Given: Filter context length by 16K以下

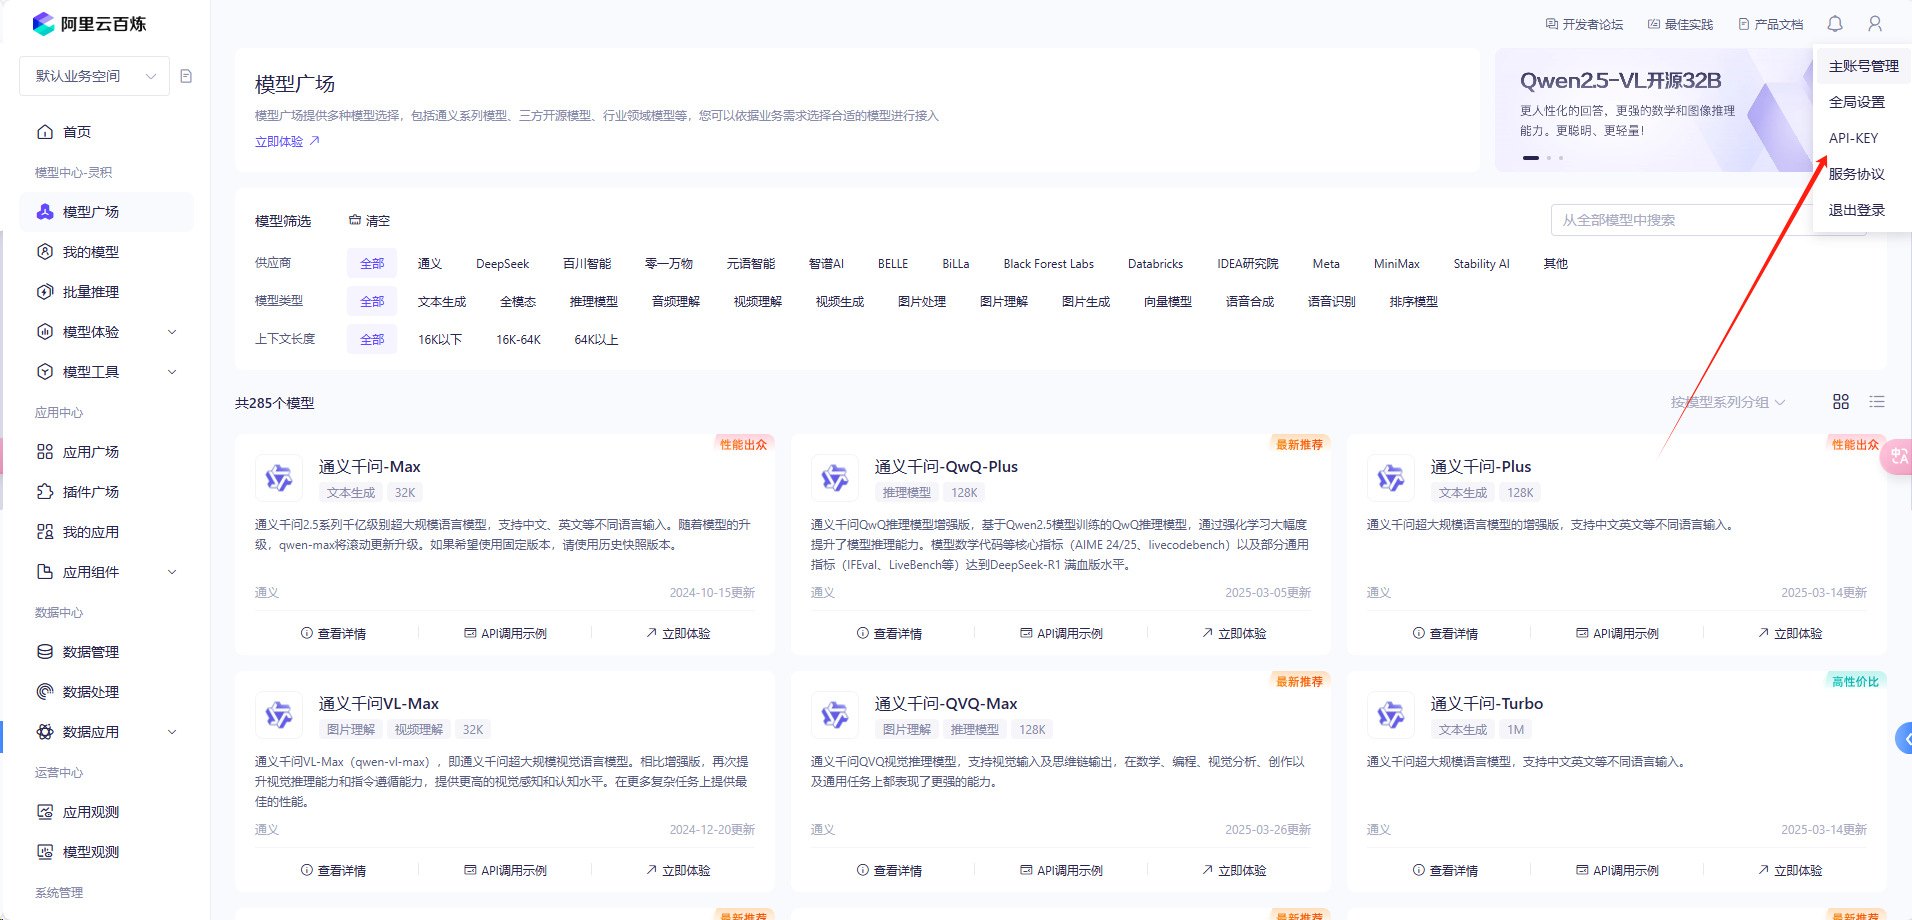Looking at the screenshot, I should (440, 340).
